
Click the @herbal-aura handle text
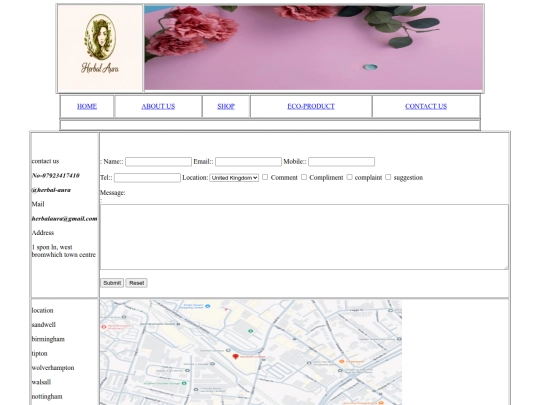pos(51,190)
